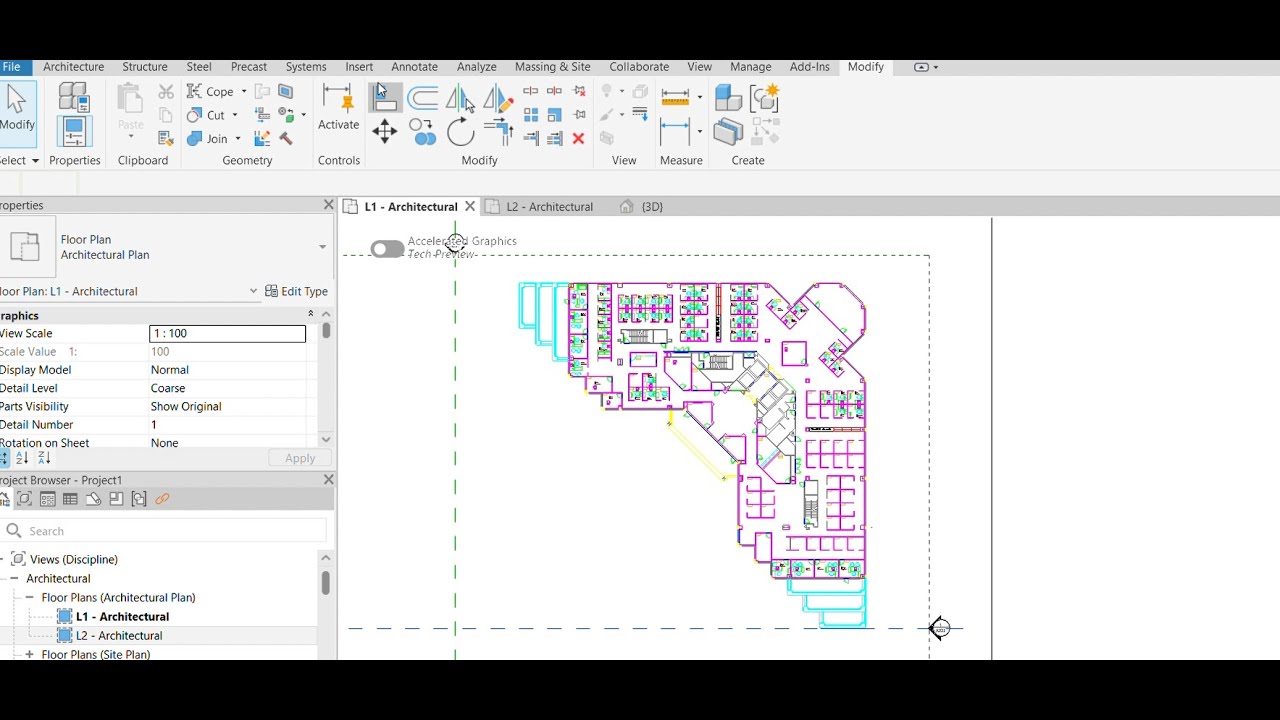This screenshot has width=1280, height=720.
Task: Select the Scale tool
Action: (554, 115)
